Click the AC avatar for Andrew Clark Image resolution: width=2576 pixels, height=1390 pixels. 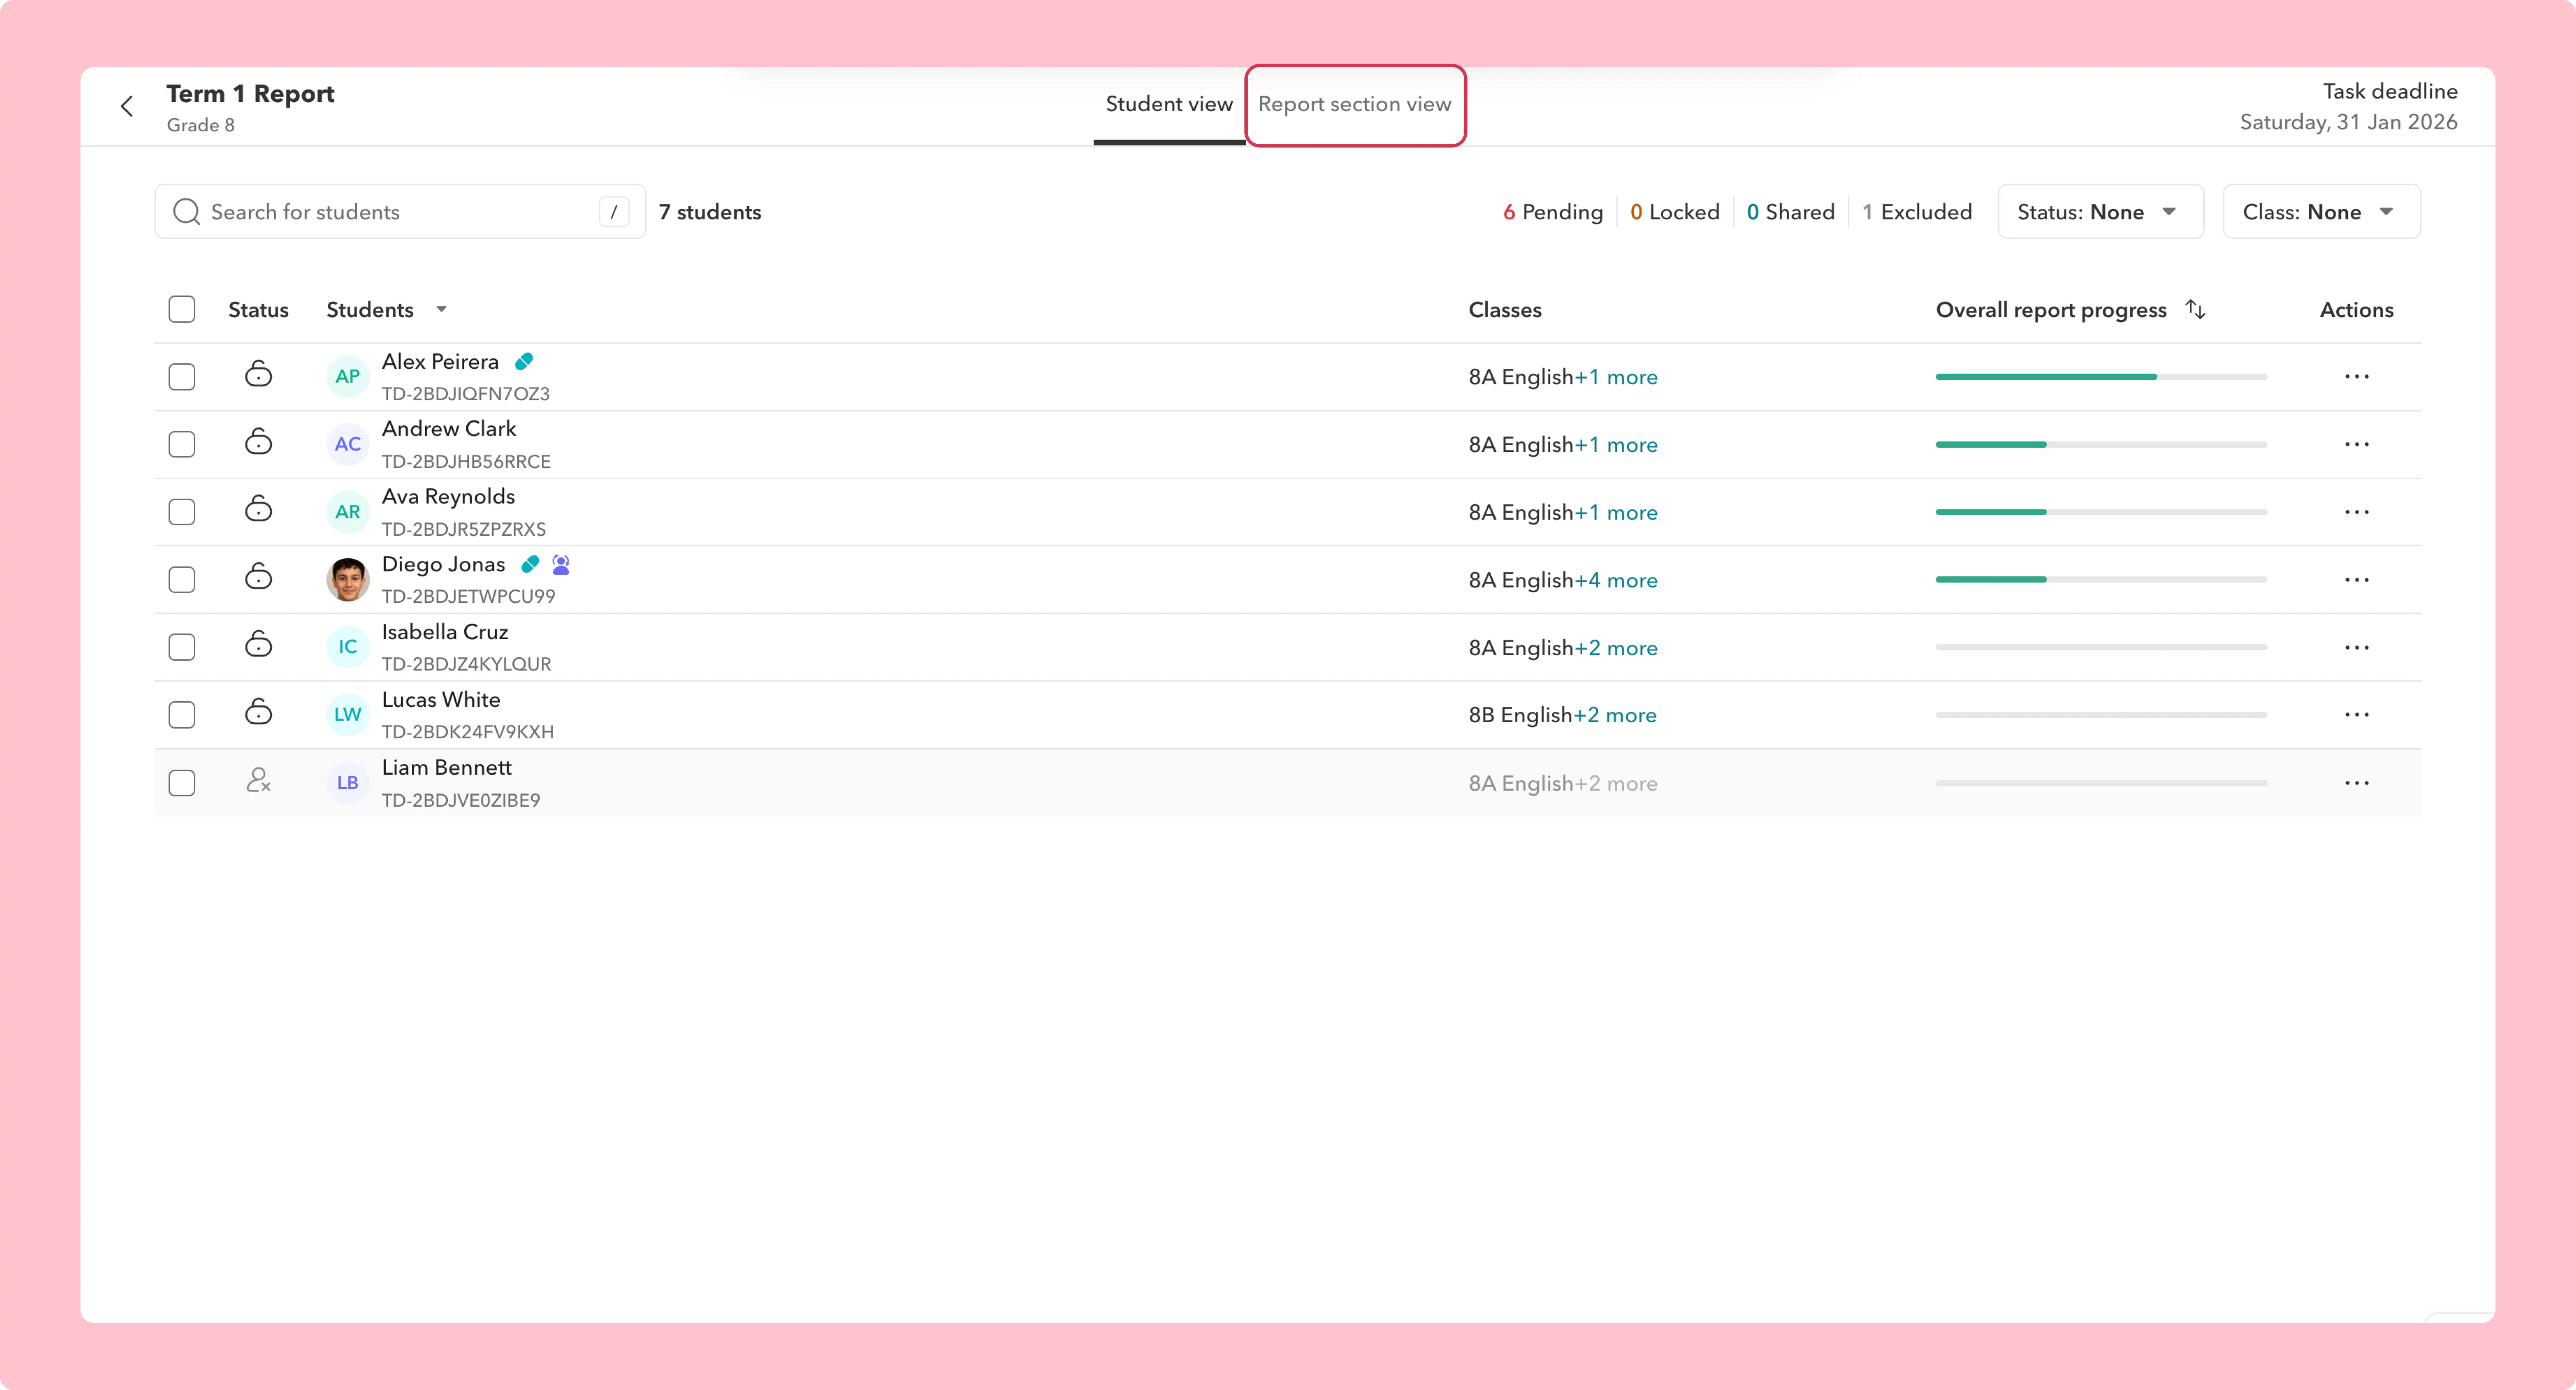point(348,444)
